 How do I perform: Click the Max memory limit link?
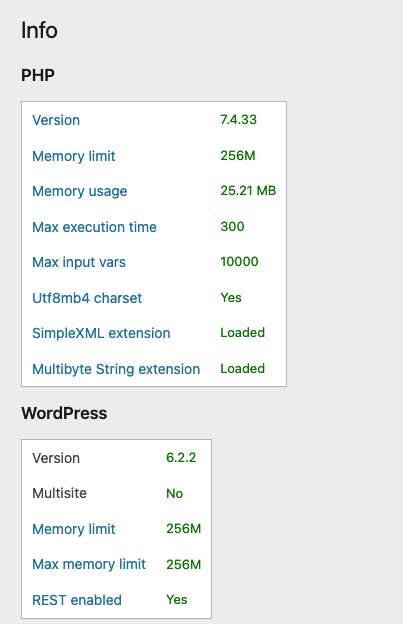point(89,564)
